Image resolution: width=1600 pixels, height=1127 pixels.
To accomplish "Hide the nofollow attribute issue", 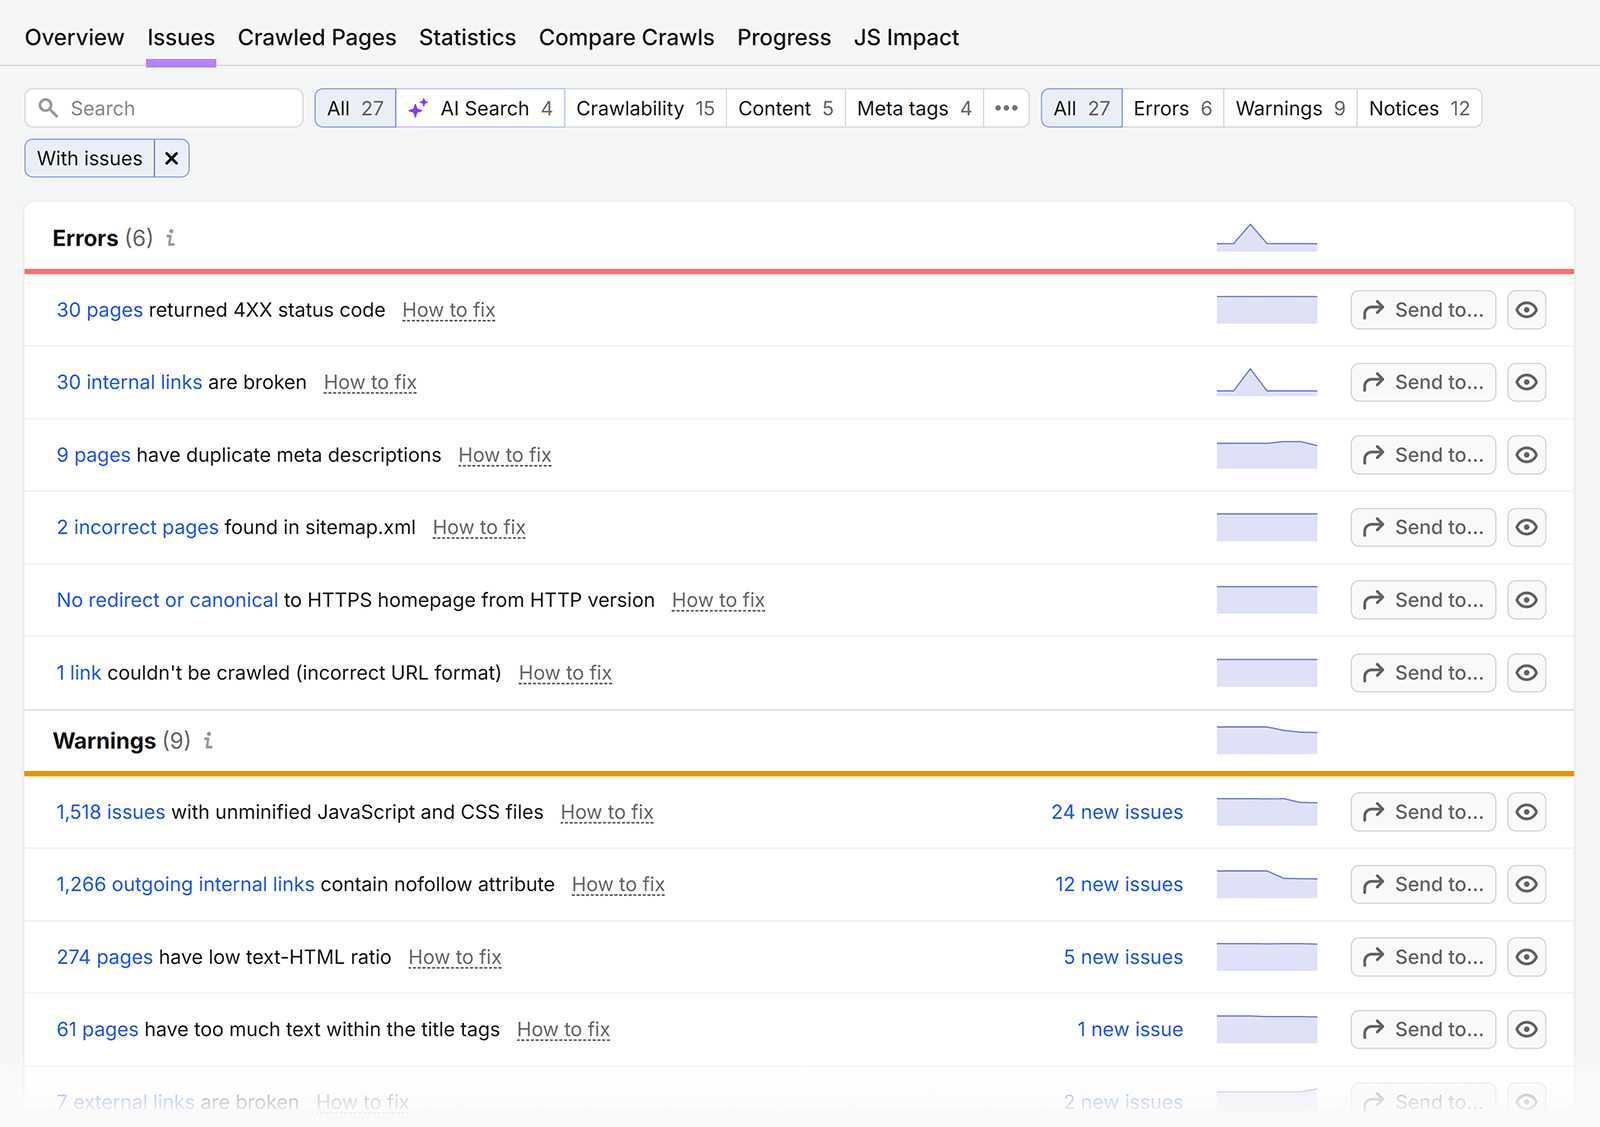I will click(1526, 884).
